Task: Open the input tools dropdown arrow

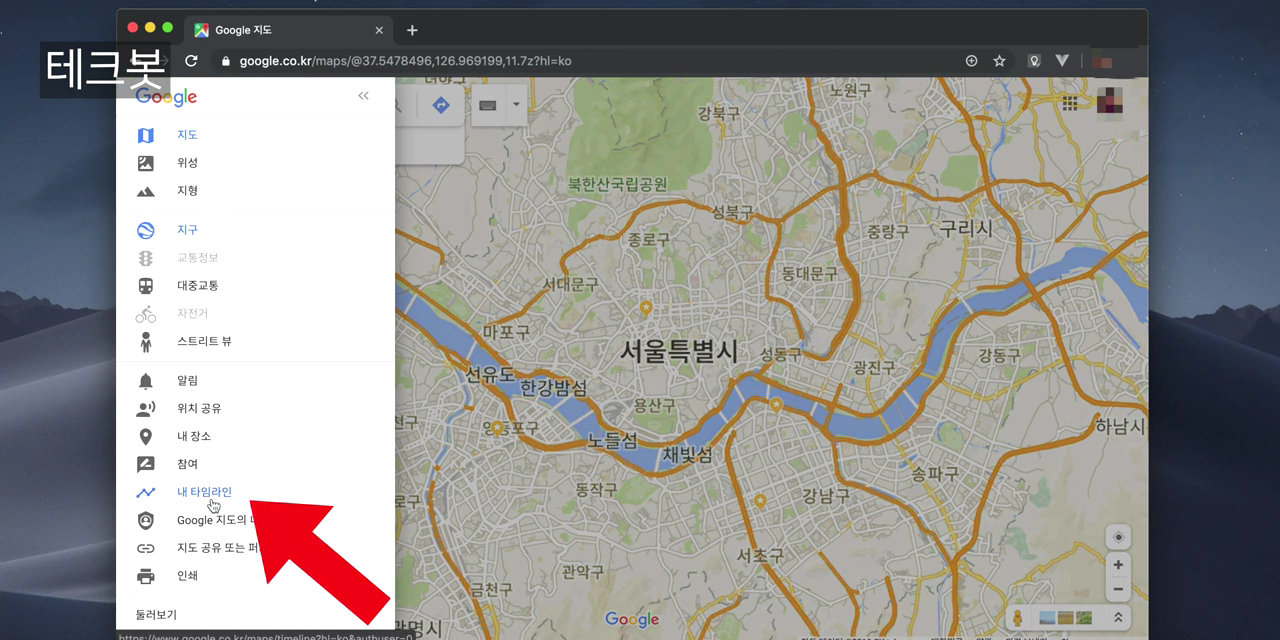Action: (x=516, y=104)
